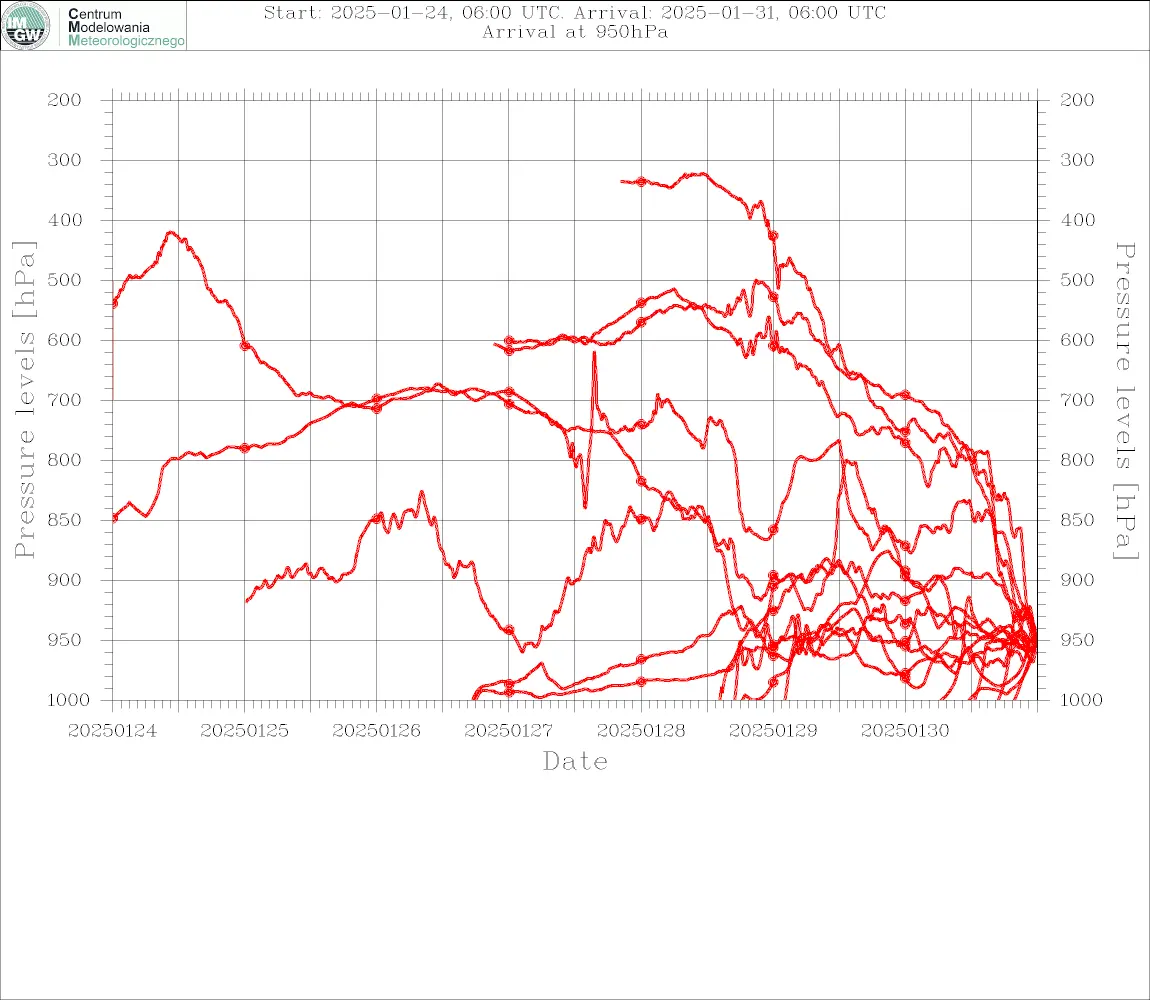Click trajectory marker near 940 hPa on 20250127
1150x1000 pixels.
coord(509,629)
